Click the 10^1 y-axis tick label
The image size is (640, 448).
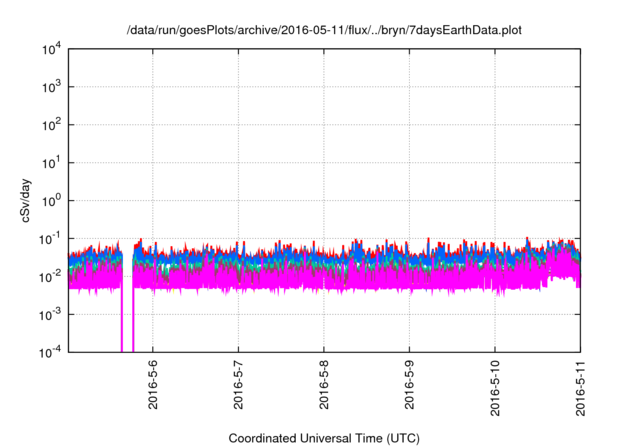(52, 163)
